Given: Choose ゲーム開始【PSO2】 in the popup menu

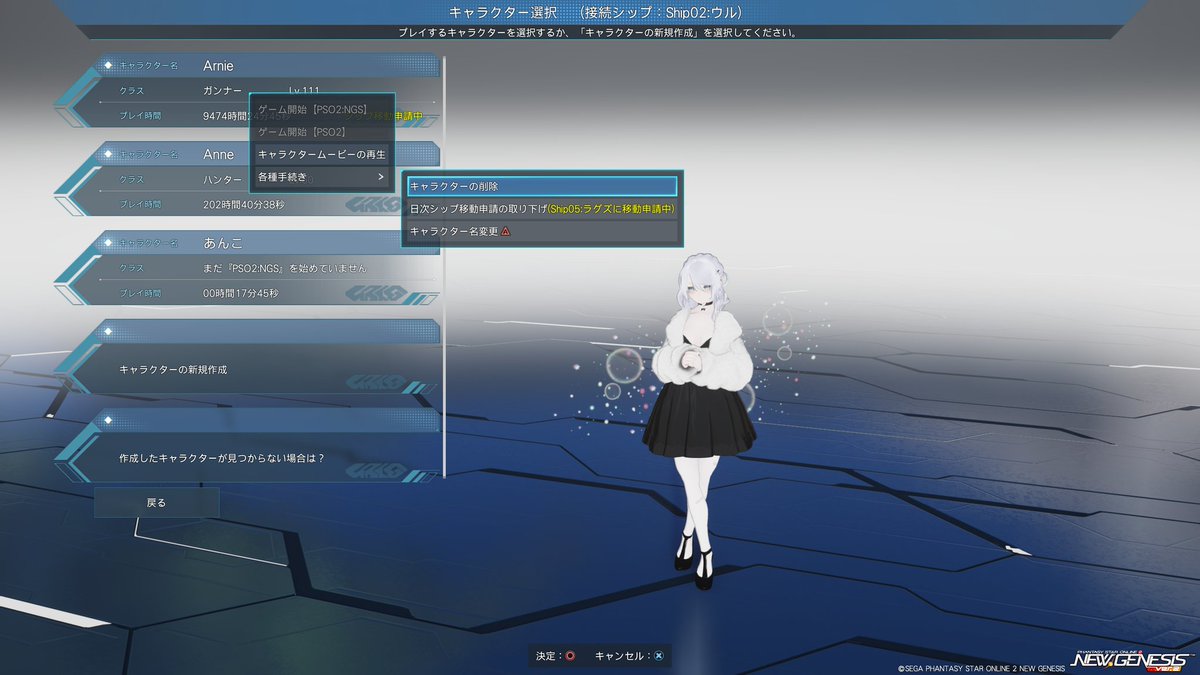Looking at the screenshot, I should tap(321, 131).
